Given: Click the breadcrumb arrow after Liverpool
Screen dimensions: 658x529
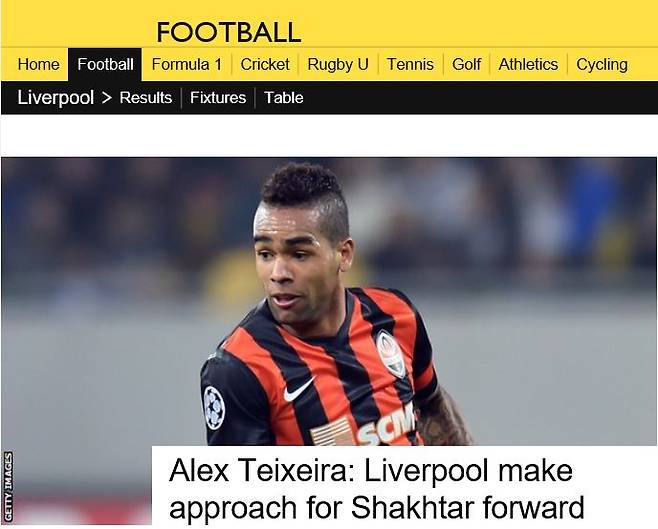Looking at the screenshot, I should pos(107,98).
